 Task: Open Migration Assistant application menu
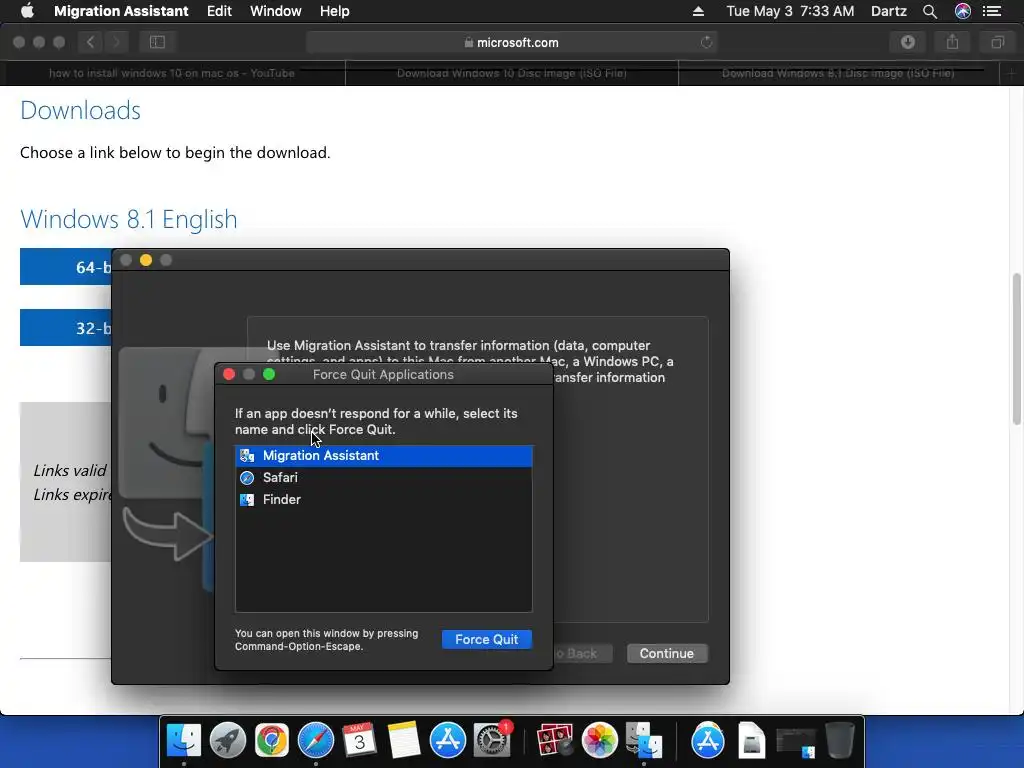point(121,11)
